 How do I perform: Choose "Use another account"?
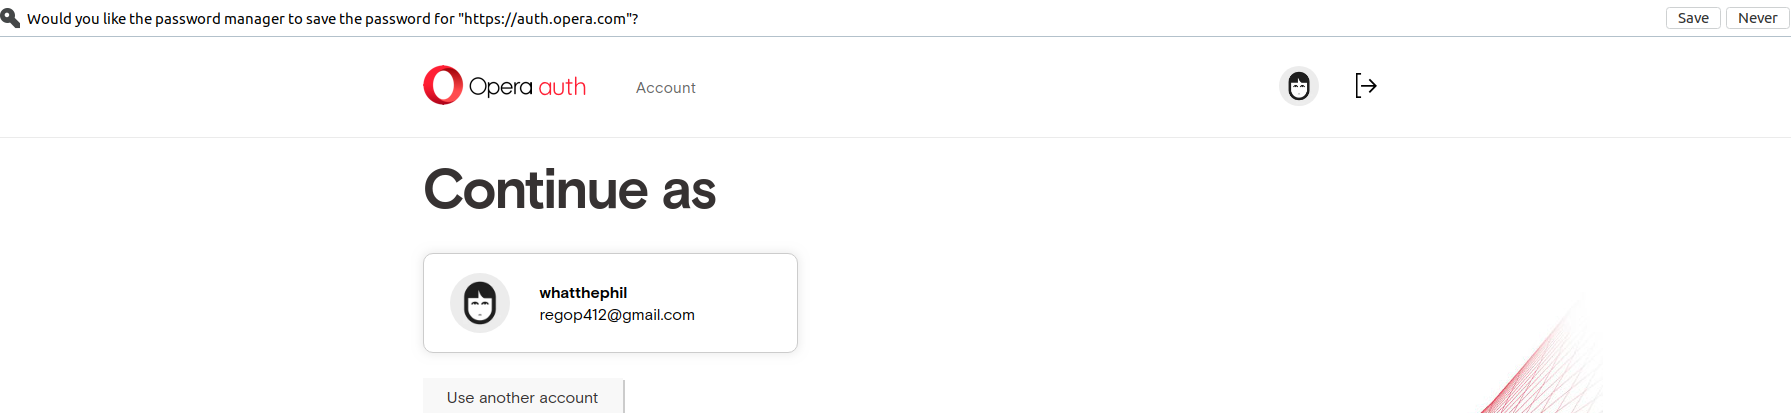522,398
